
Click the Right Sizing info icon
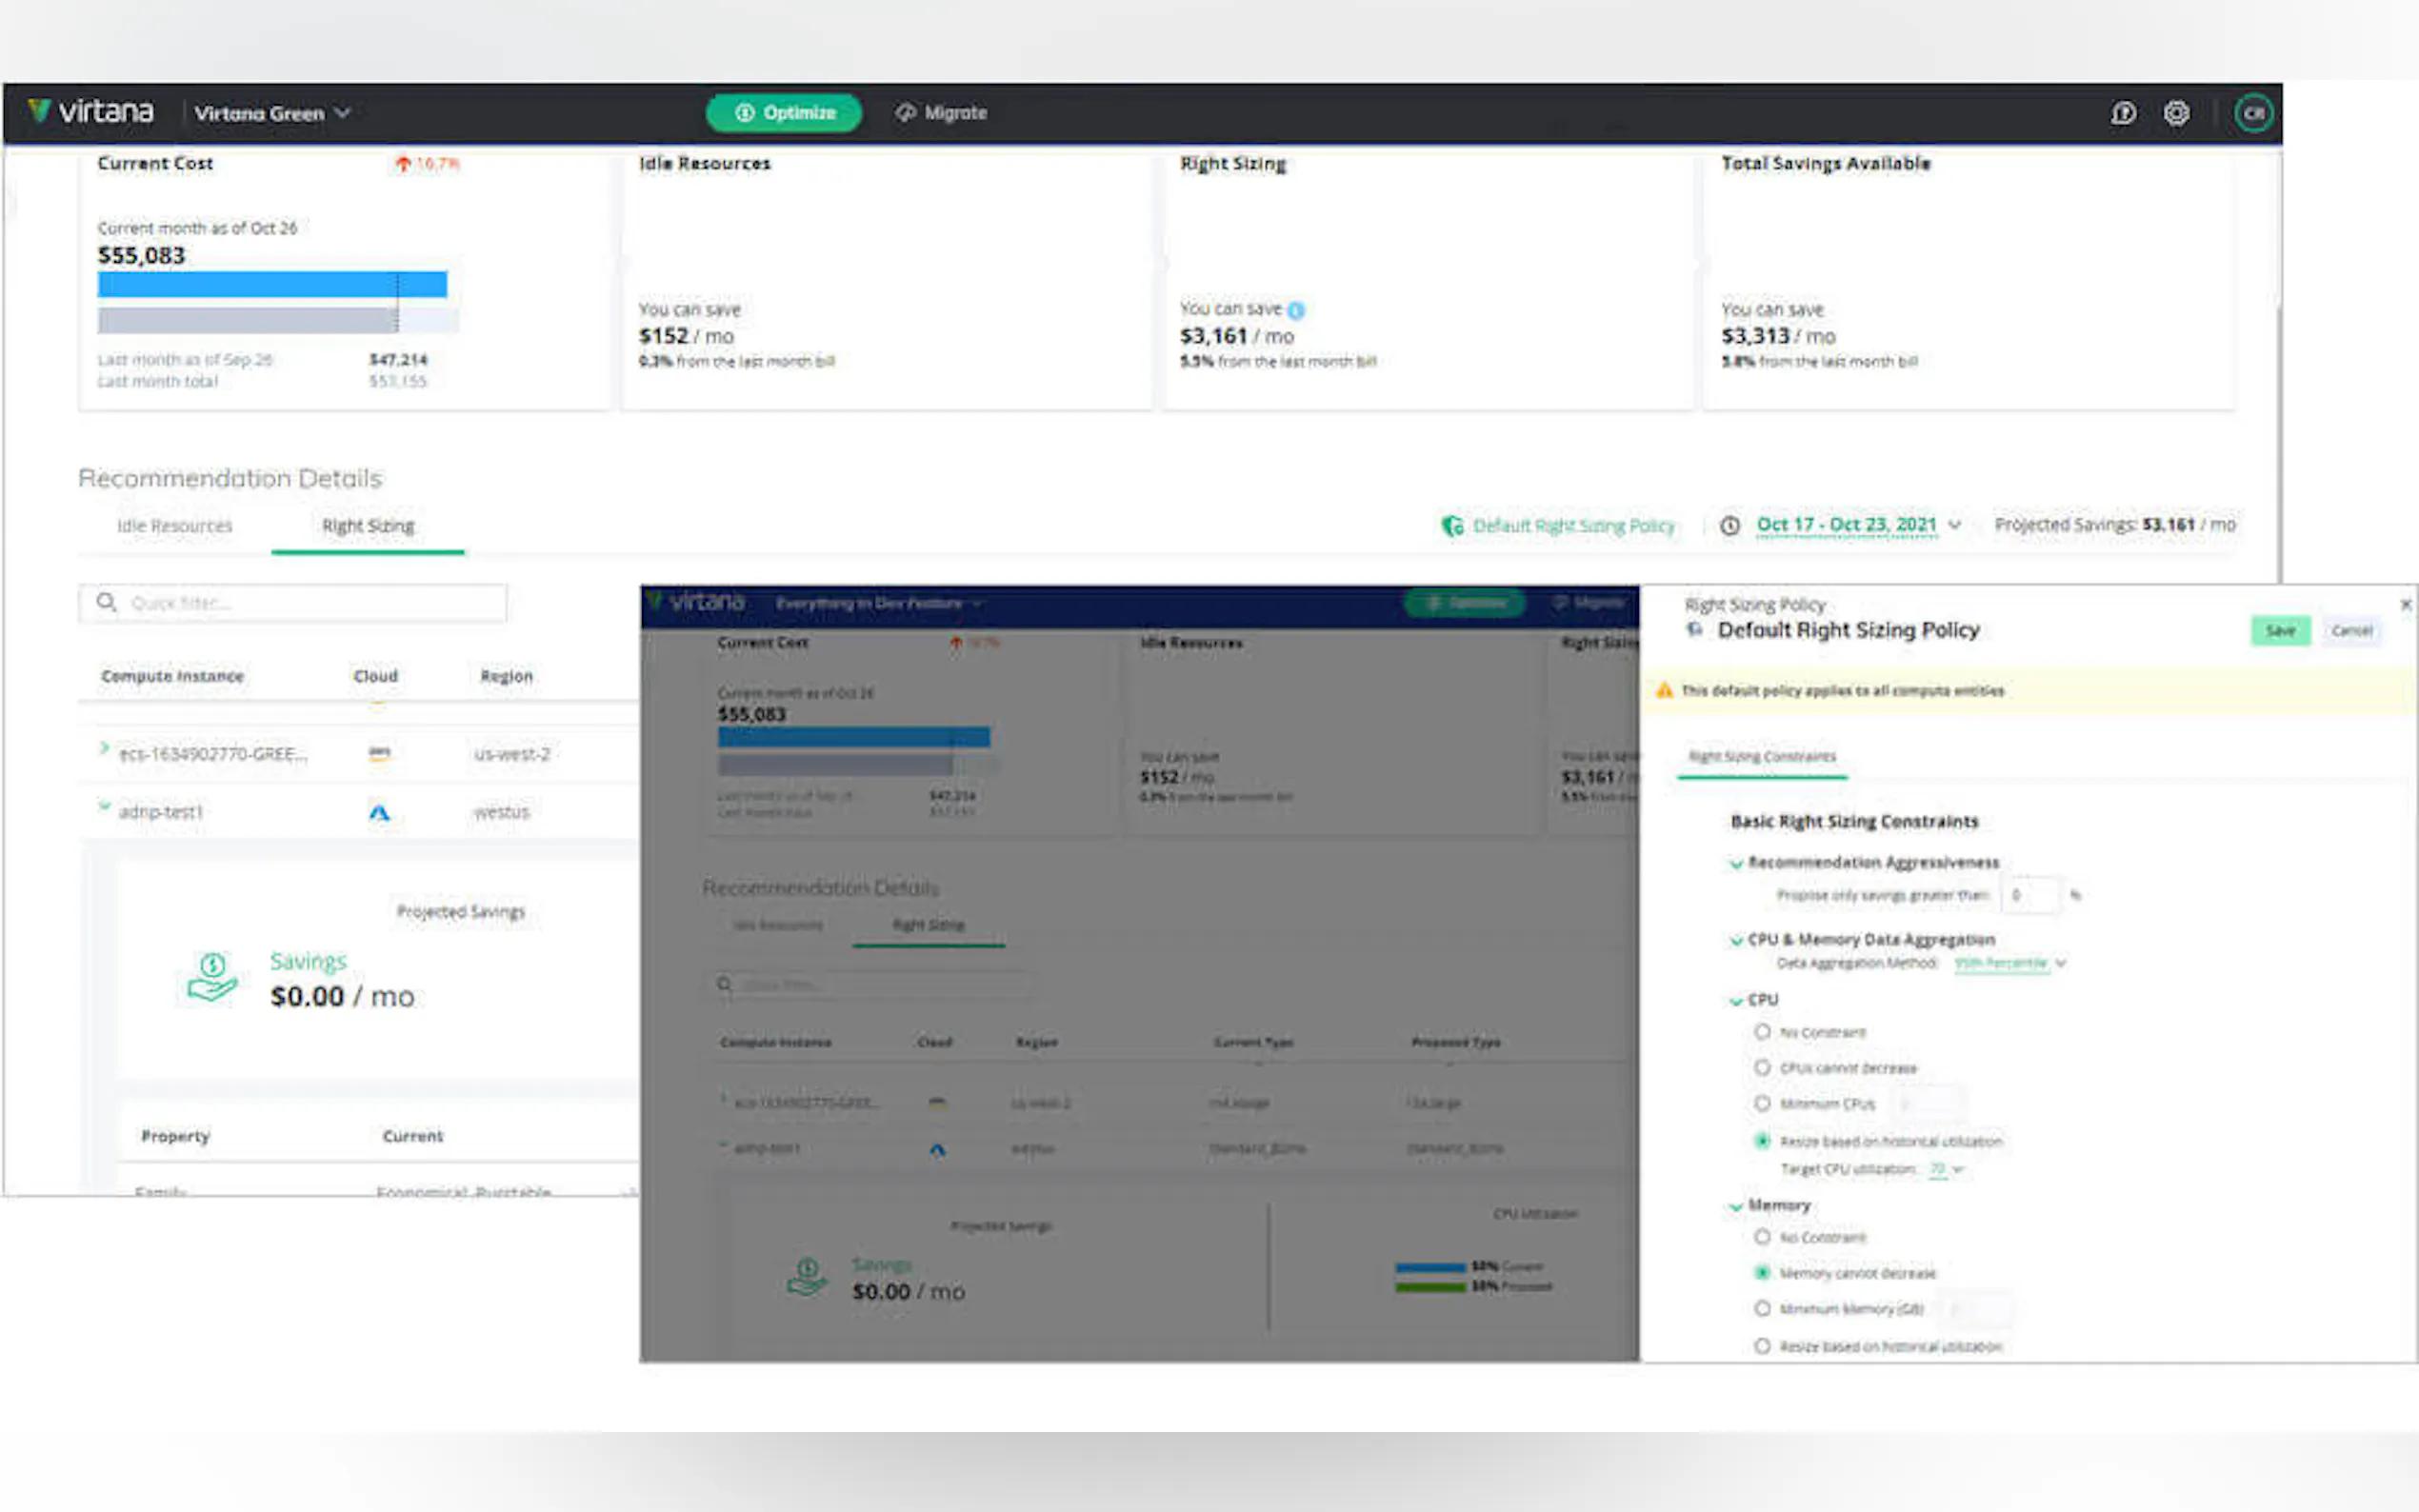1296,310
